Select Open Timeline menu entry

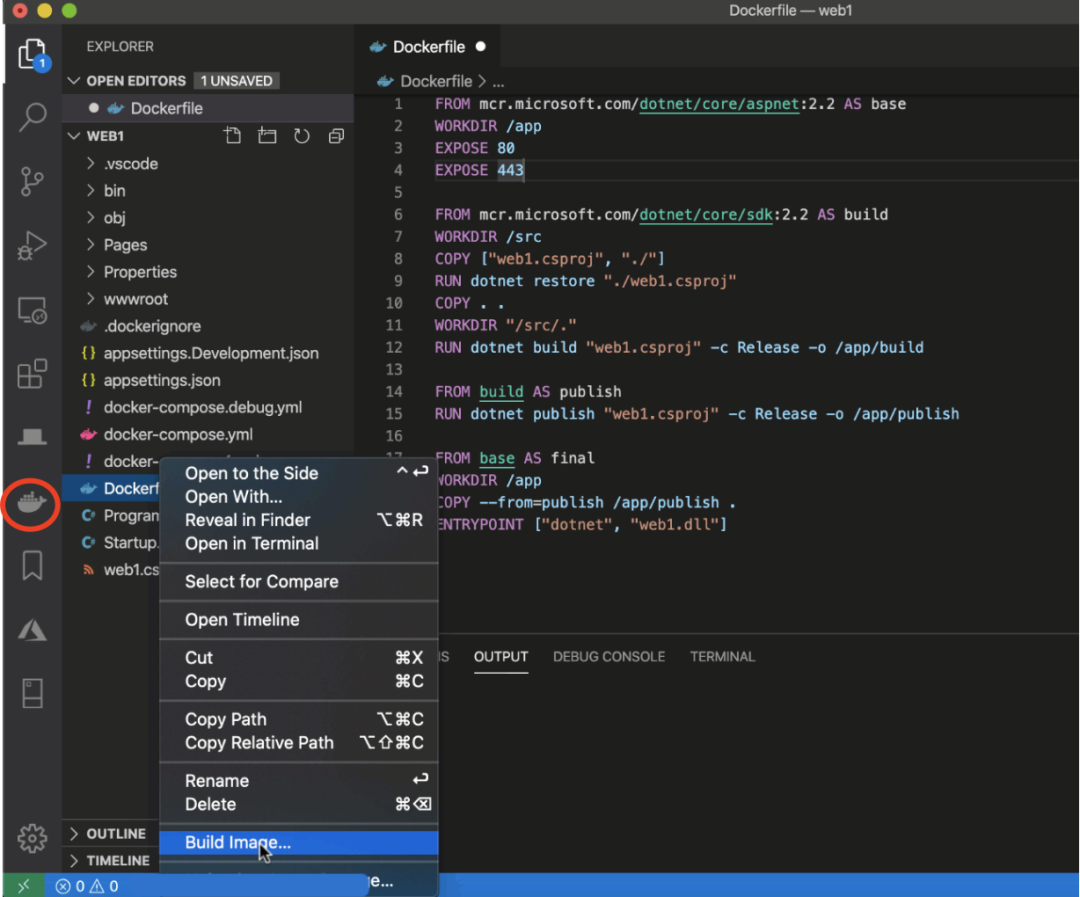[x=299, y=619]
